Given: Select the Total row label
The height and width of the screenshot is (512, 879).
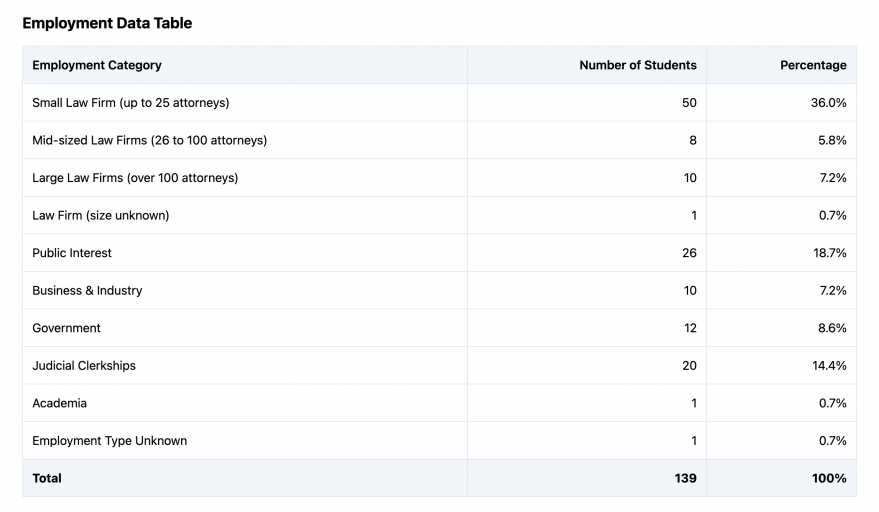Looking at the screenshot, I should pyautogui.click(x=47, y=478).
